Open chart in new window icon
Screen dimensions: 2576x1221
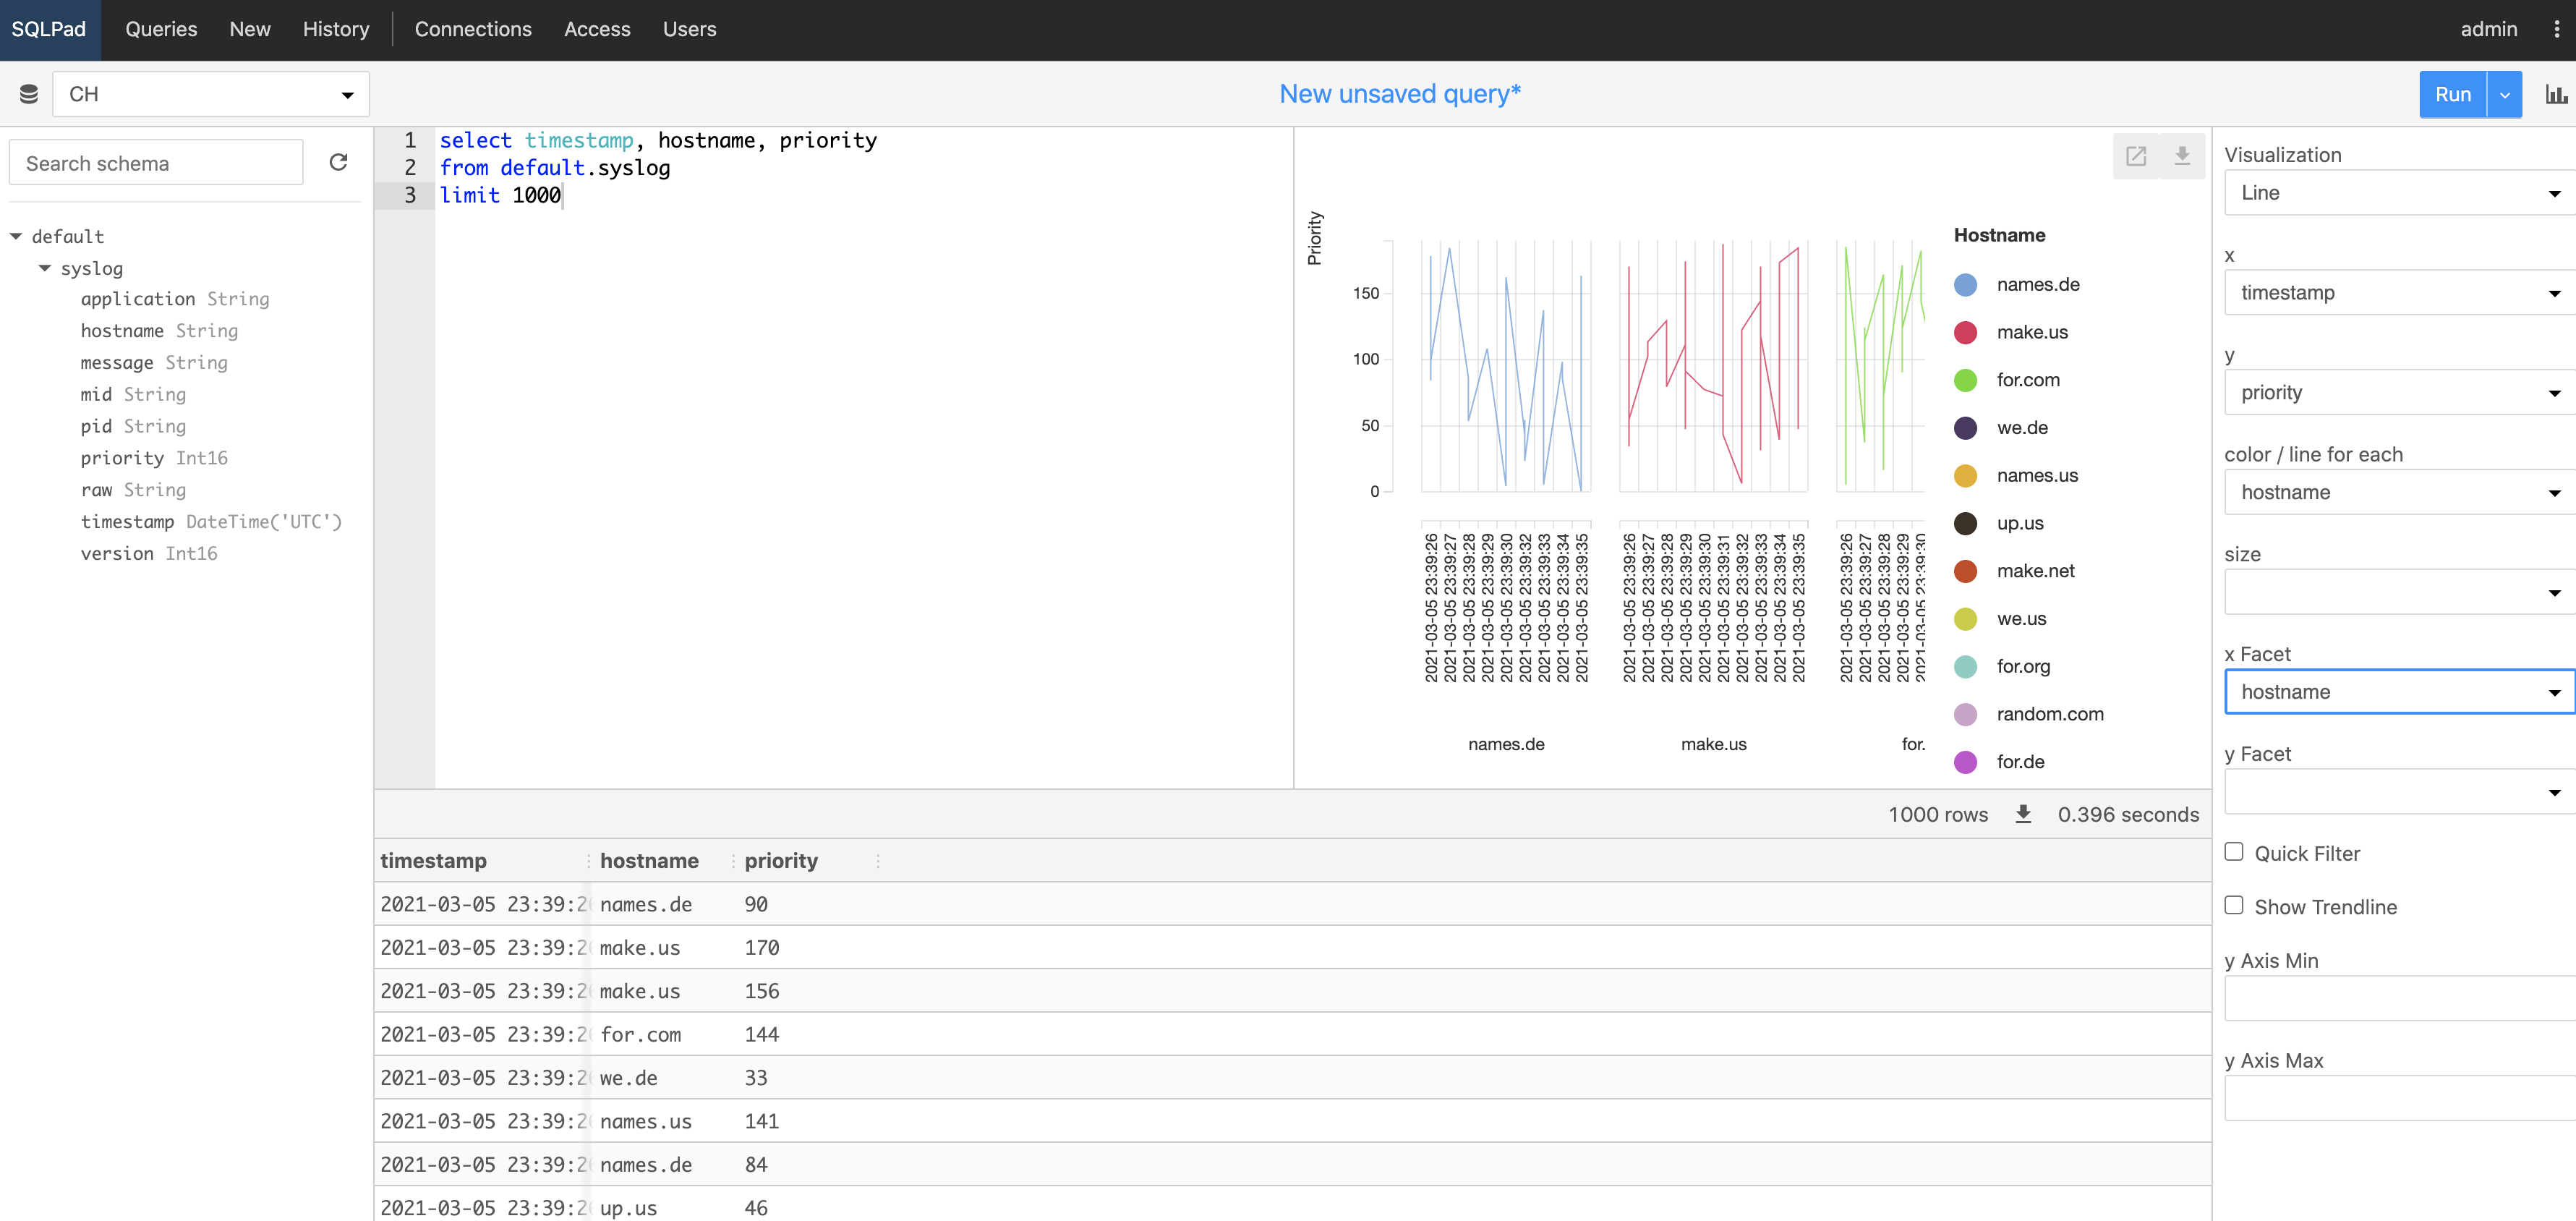tap(2136, 156)
